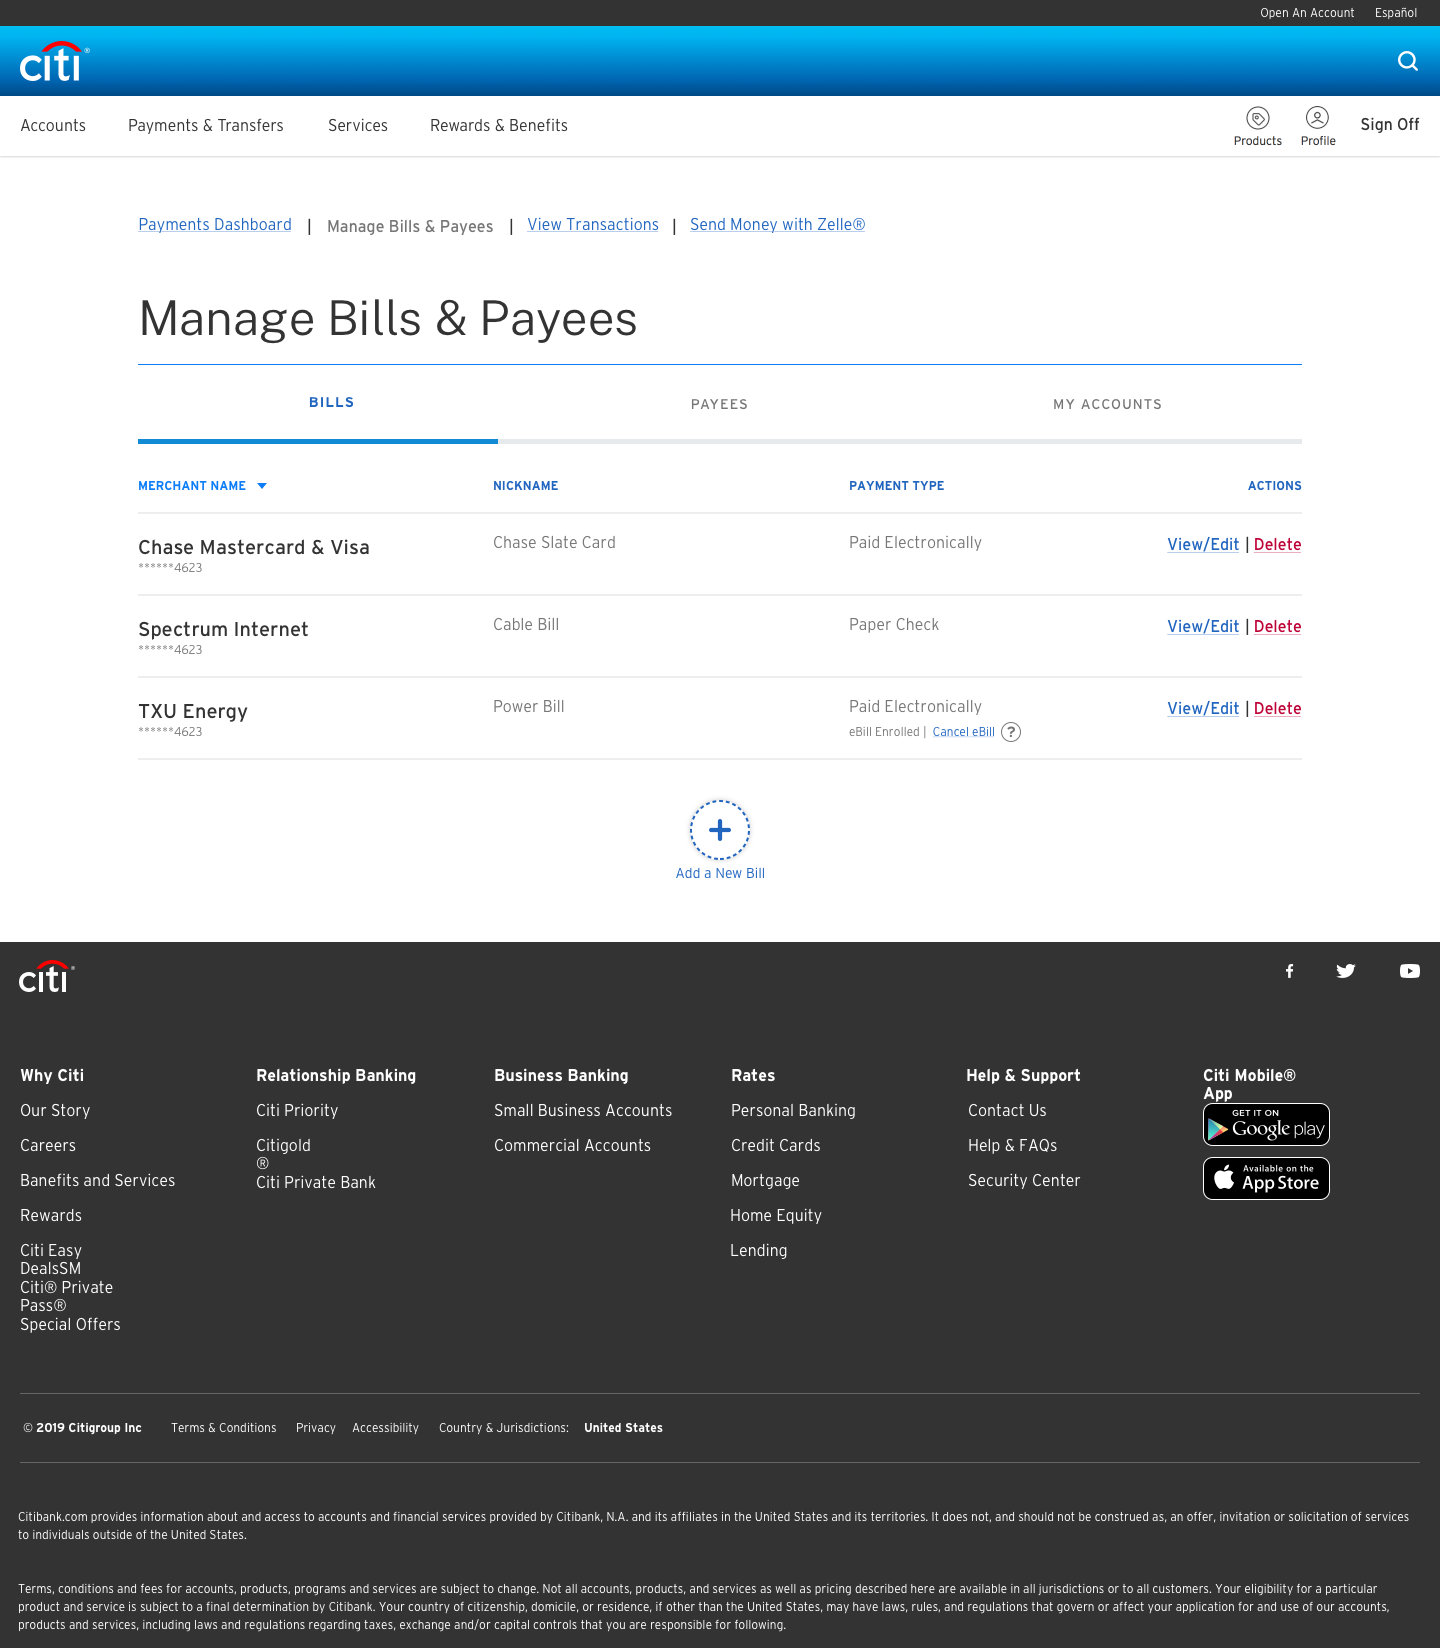1440x1648 pixels.
Task: Switch to the My Accounts tab
Action: 1107,404
